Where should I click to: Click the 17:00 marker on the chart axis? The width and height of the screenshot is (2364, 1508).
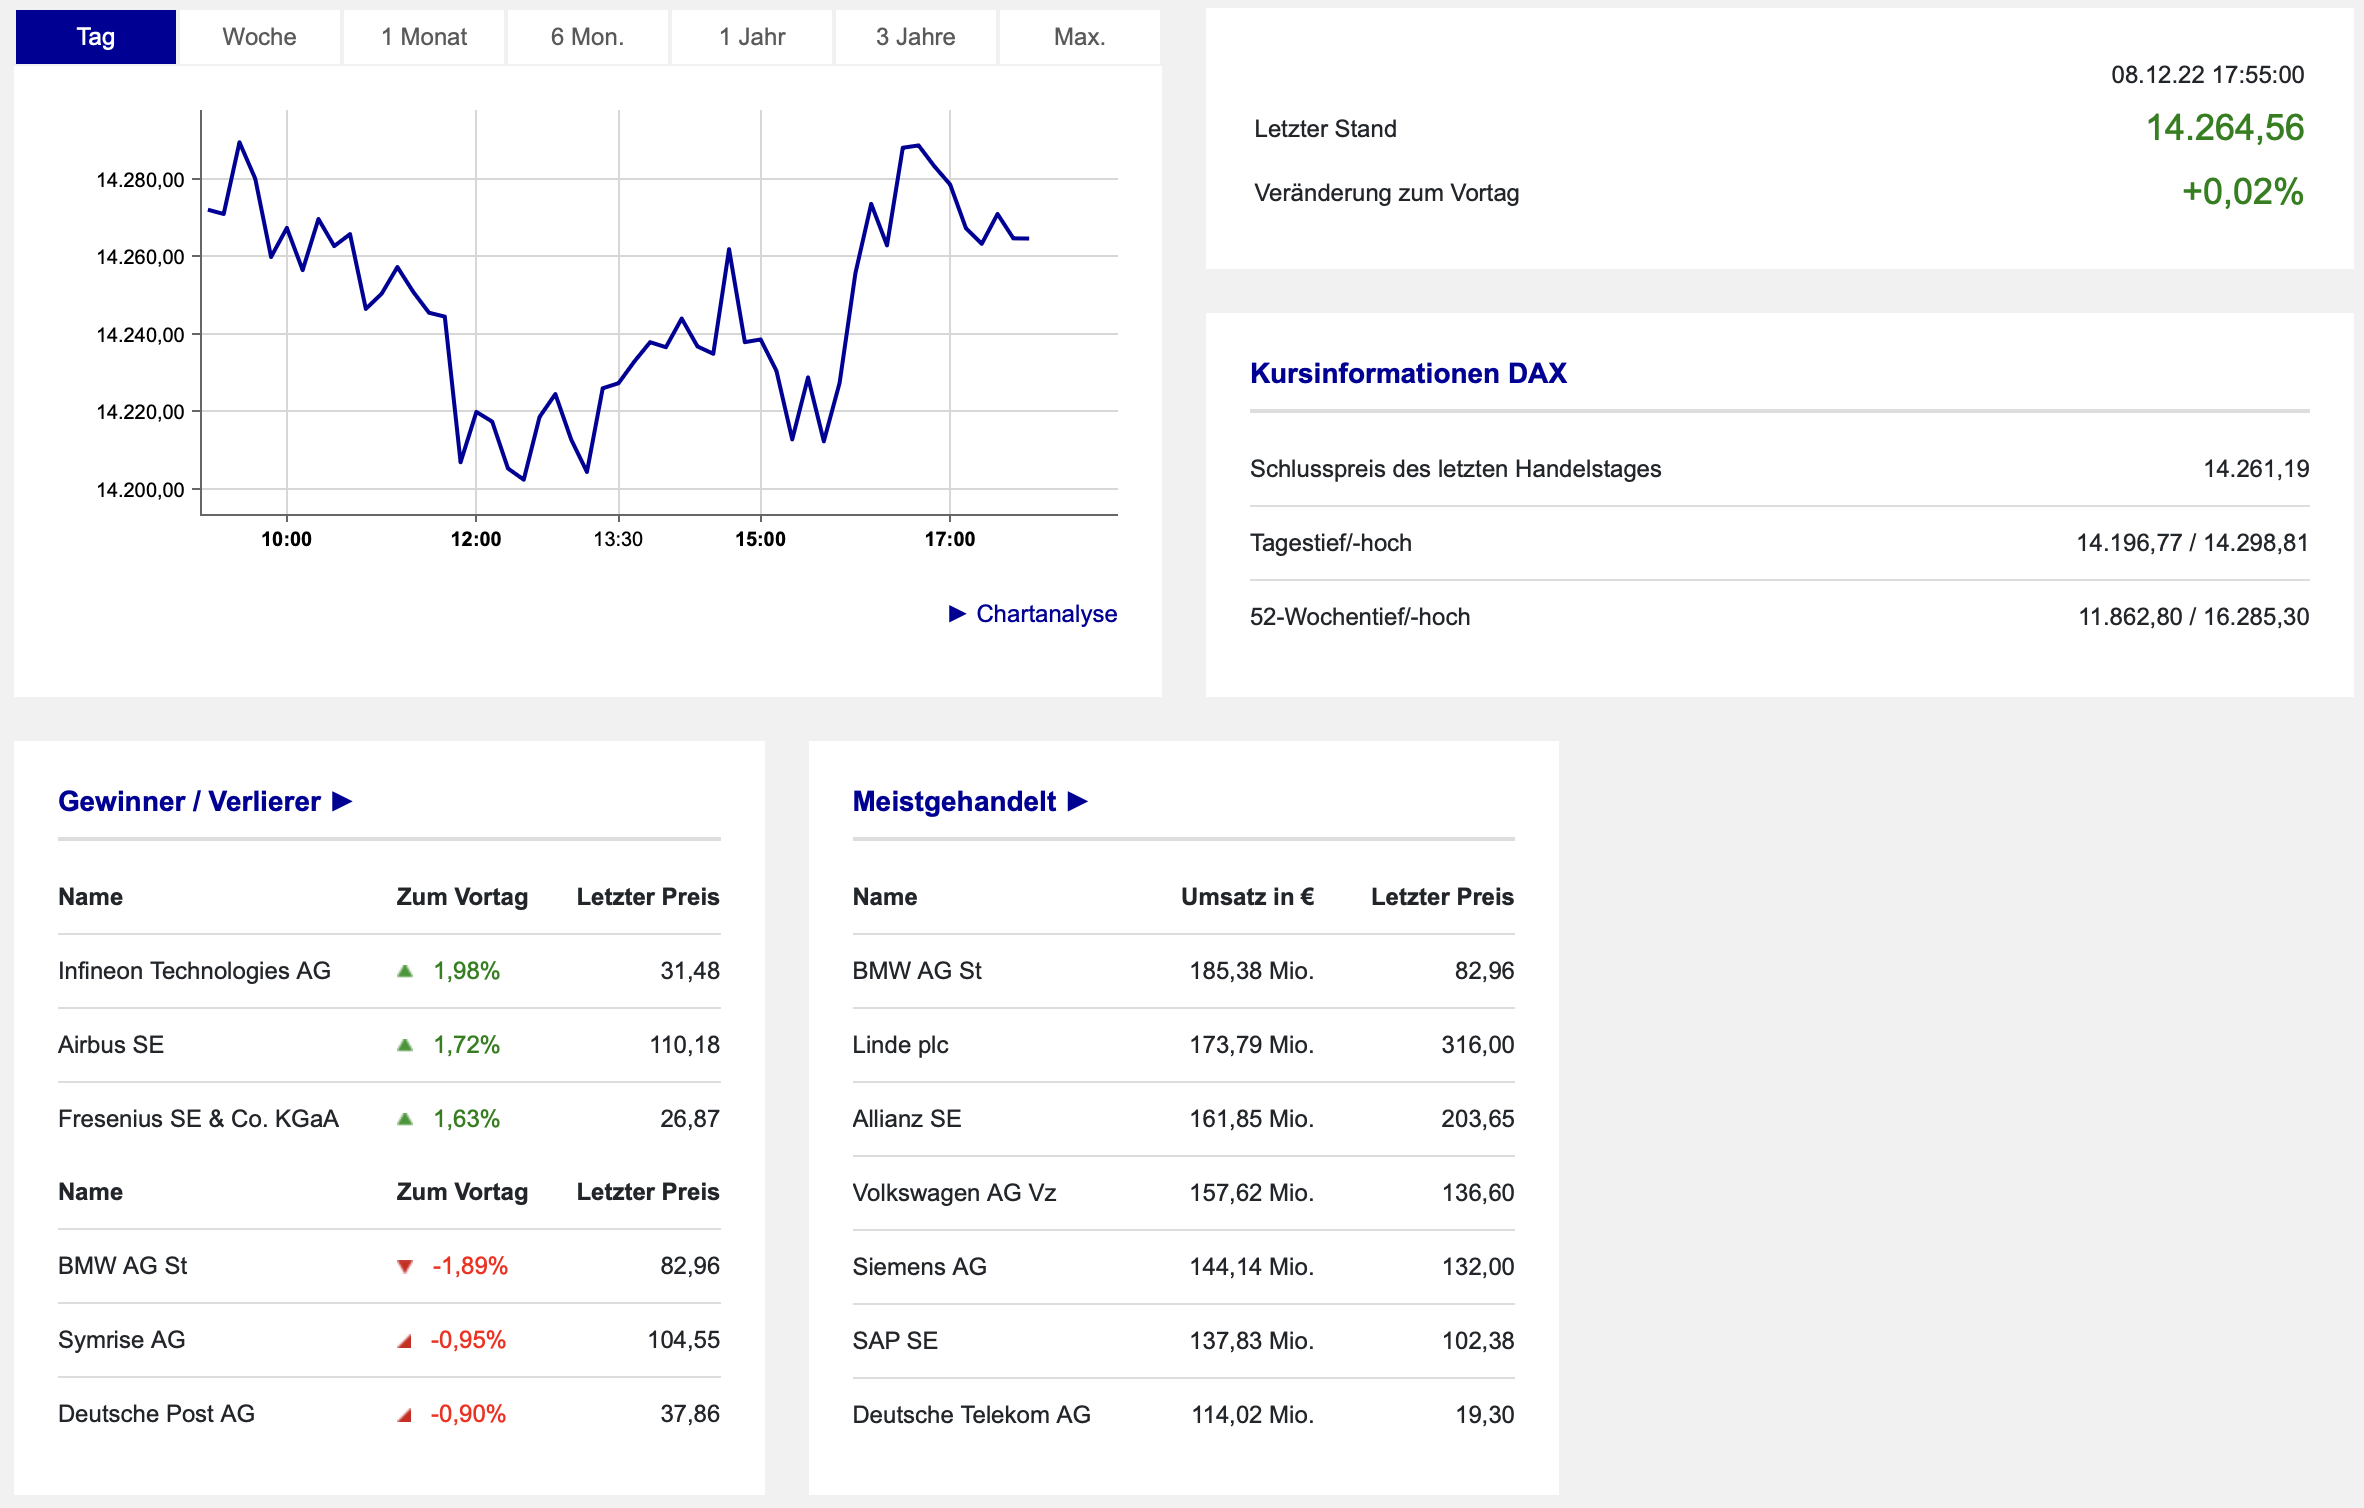point(949,539)
